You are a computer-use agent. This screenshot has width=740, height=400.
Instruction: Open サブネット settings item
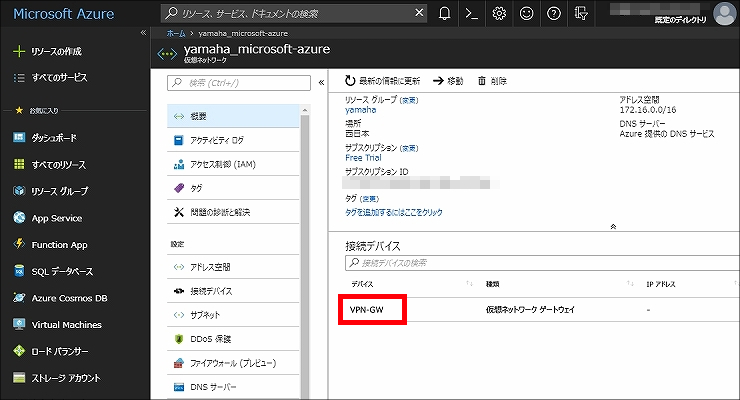coord(233,315)
